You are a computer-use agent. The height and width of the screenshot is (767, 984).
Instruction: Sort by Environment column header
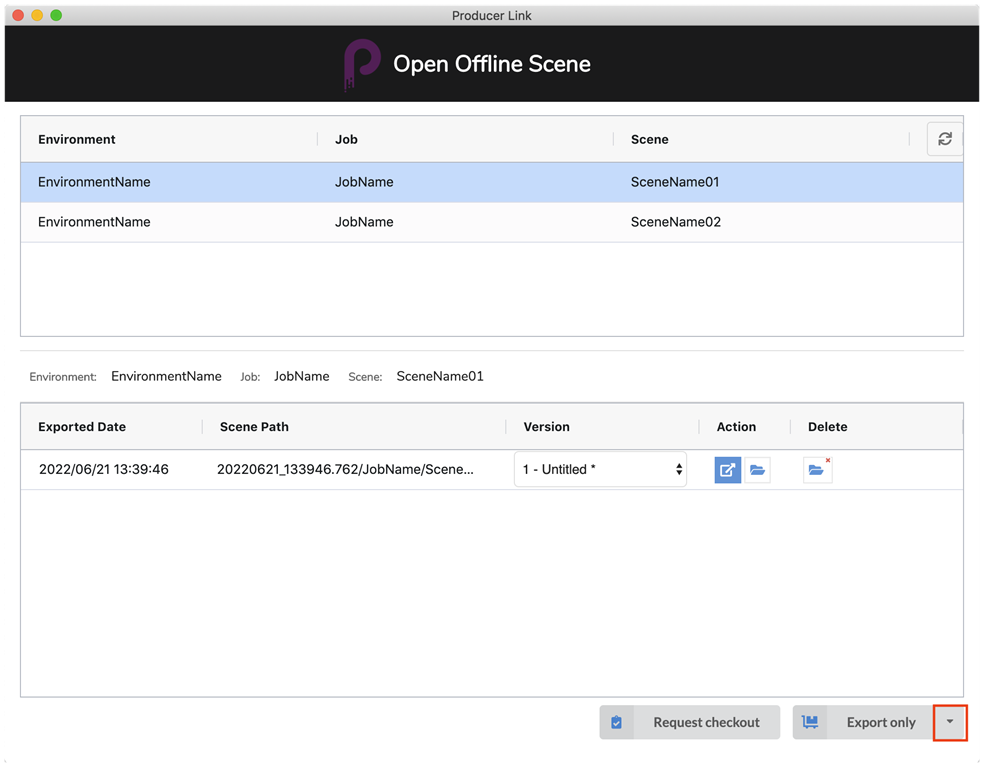click(x=77, y=139)
